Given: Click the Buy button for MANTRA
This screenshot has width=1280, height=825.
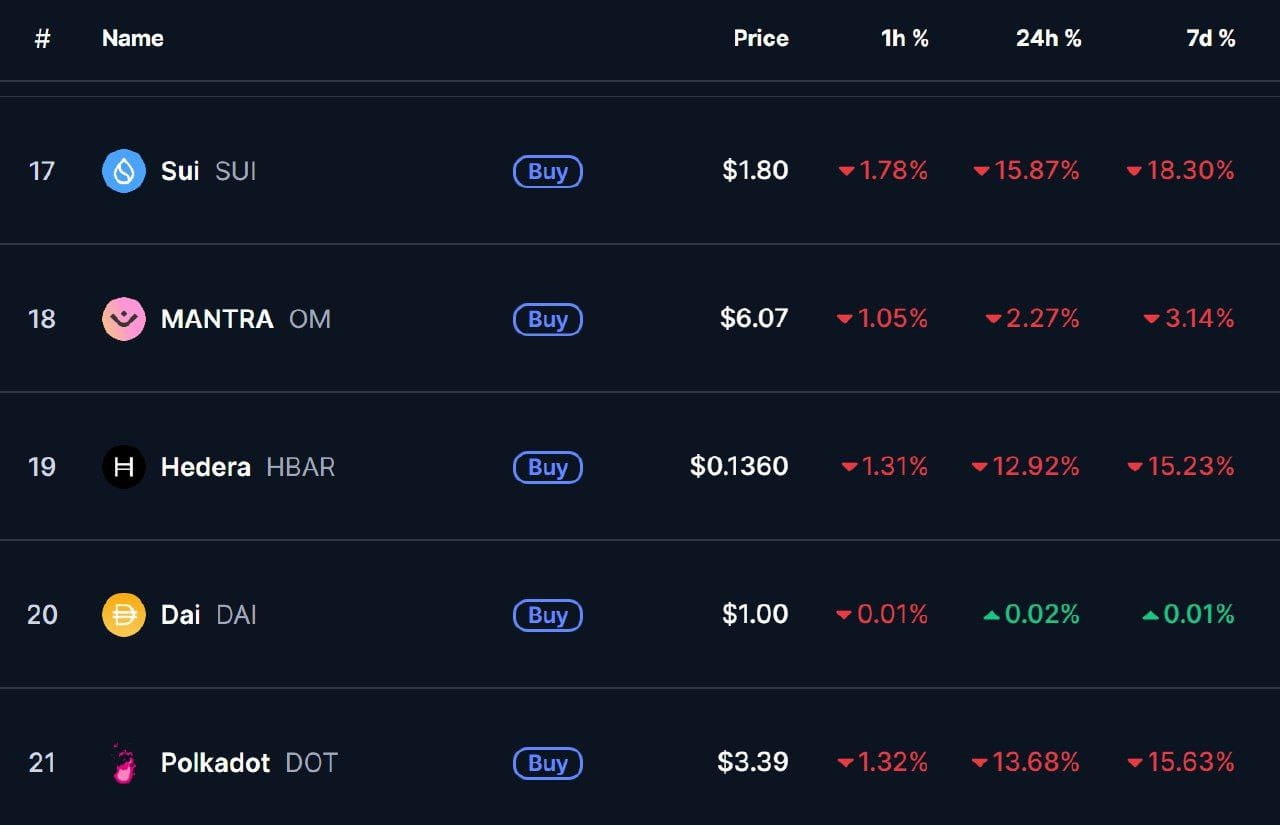Looking at the screenshot, I should pos(548,319).
